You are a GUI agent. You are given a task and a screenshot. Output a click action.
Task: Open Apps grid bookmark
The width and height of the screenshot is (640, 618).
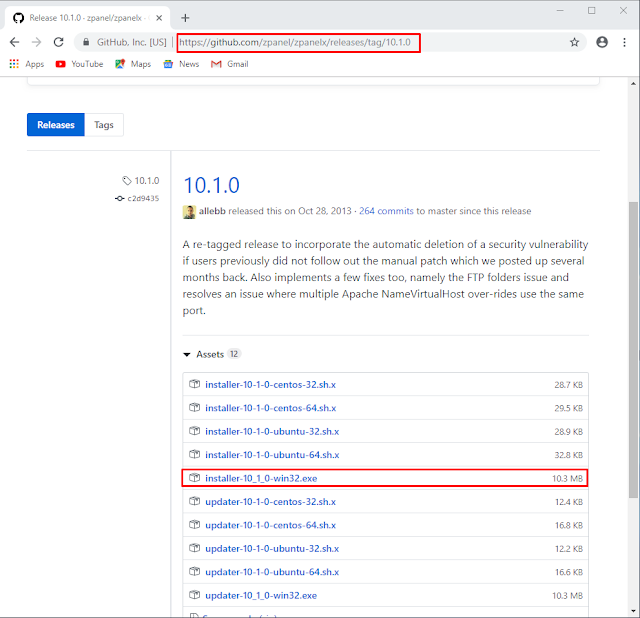pos(27,64)
